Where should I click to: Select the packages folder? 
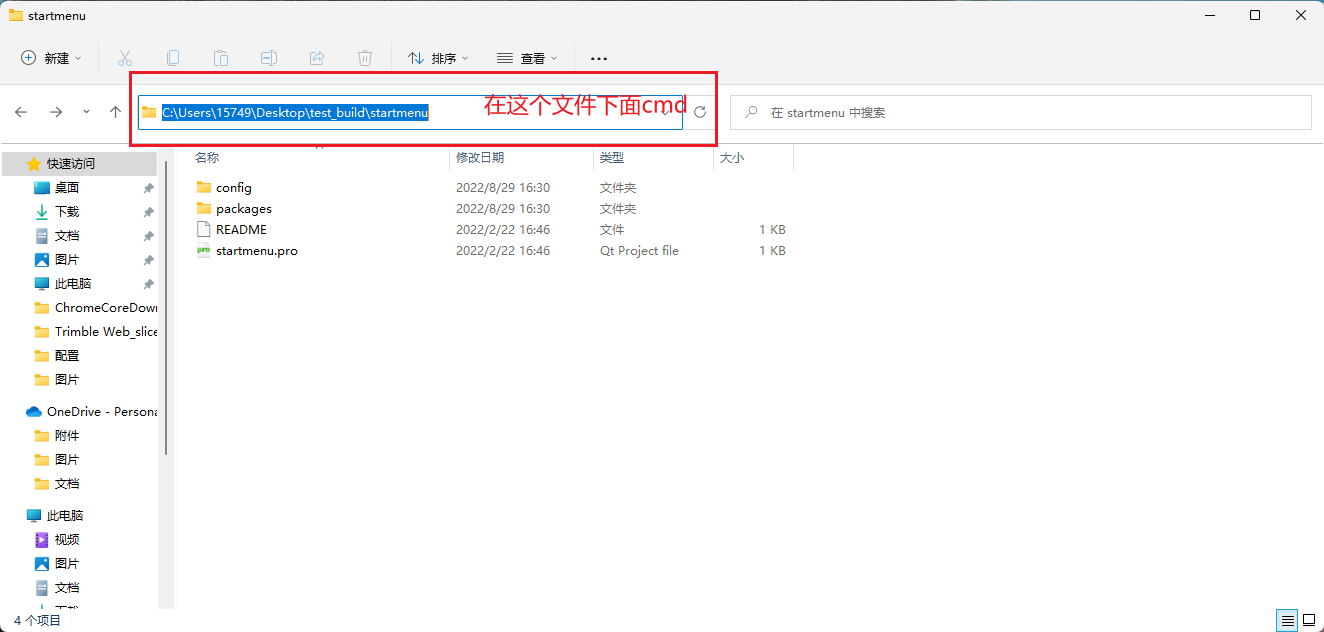[x=243, y=209]
